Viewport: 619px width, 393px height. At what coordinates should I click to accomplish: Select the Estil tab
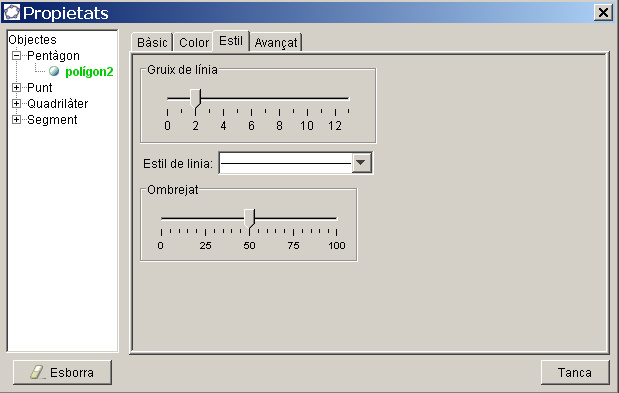[x=231, y=41]
